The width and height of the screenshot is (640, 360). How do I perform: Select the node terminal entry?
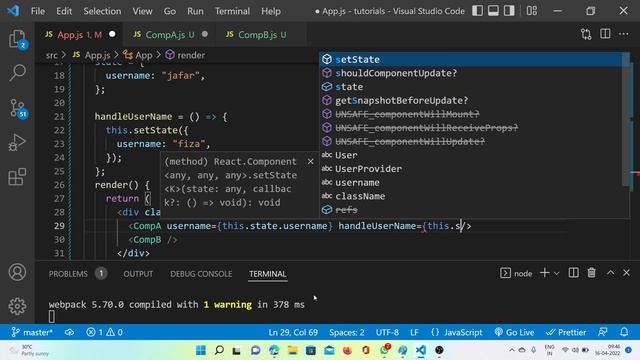point(516,273)
